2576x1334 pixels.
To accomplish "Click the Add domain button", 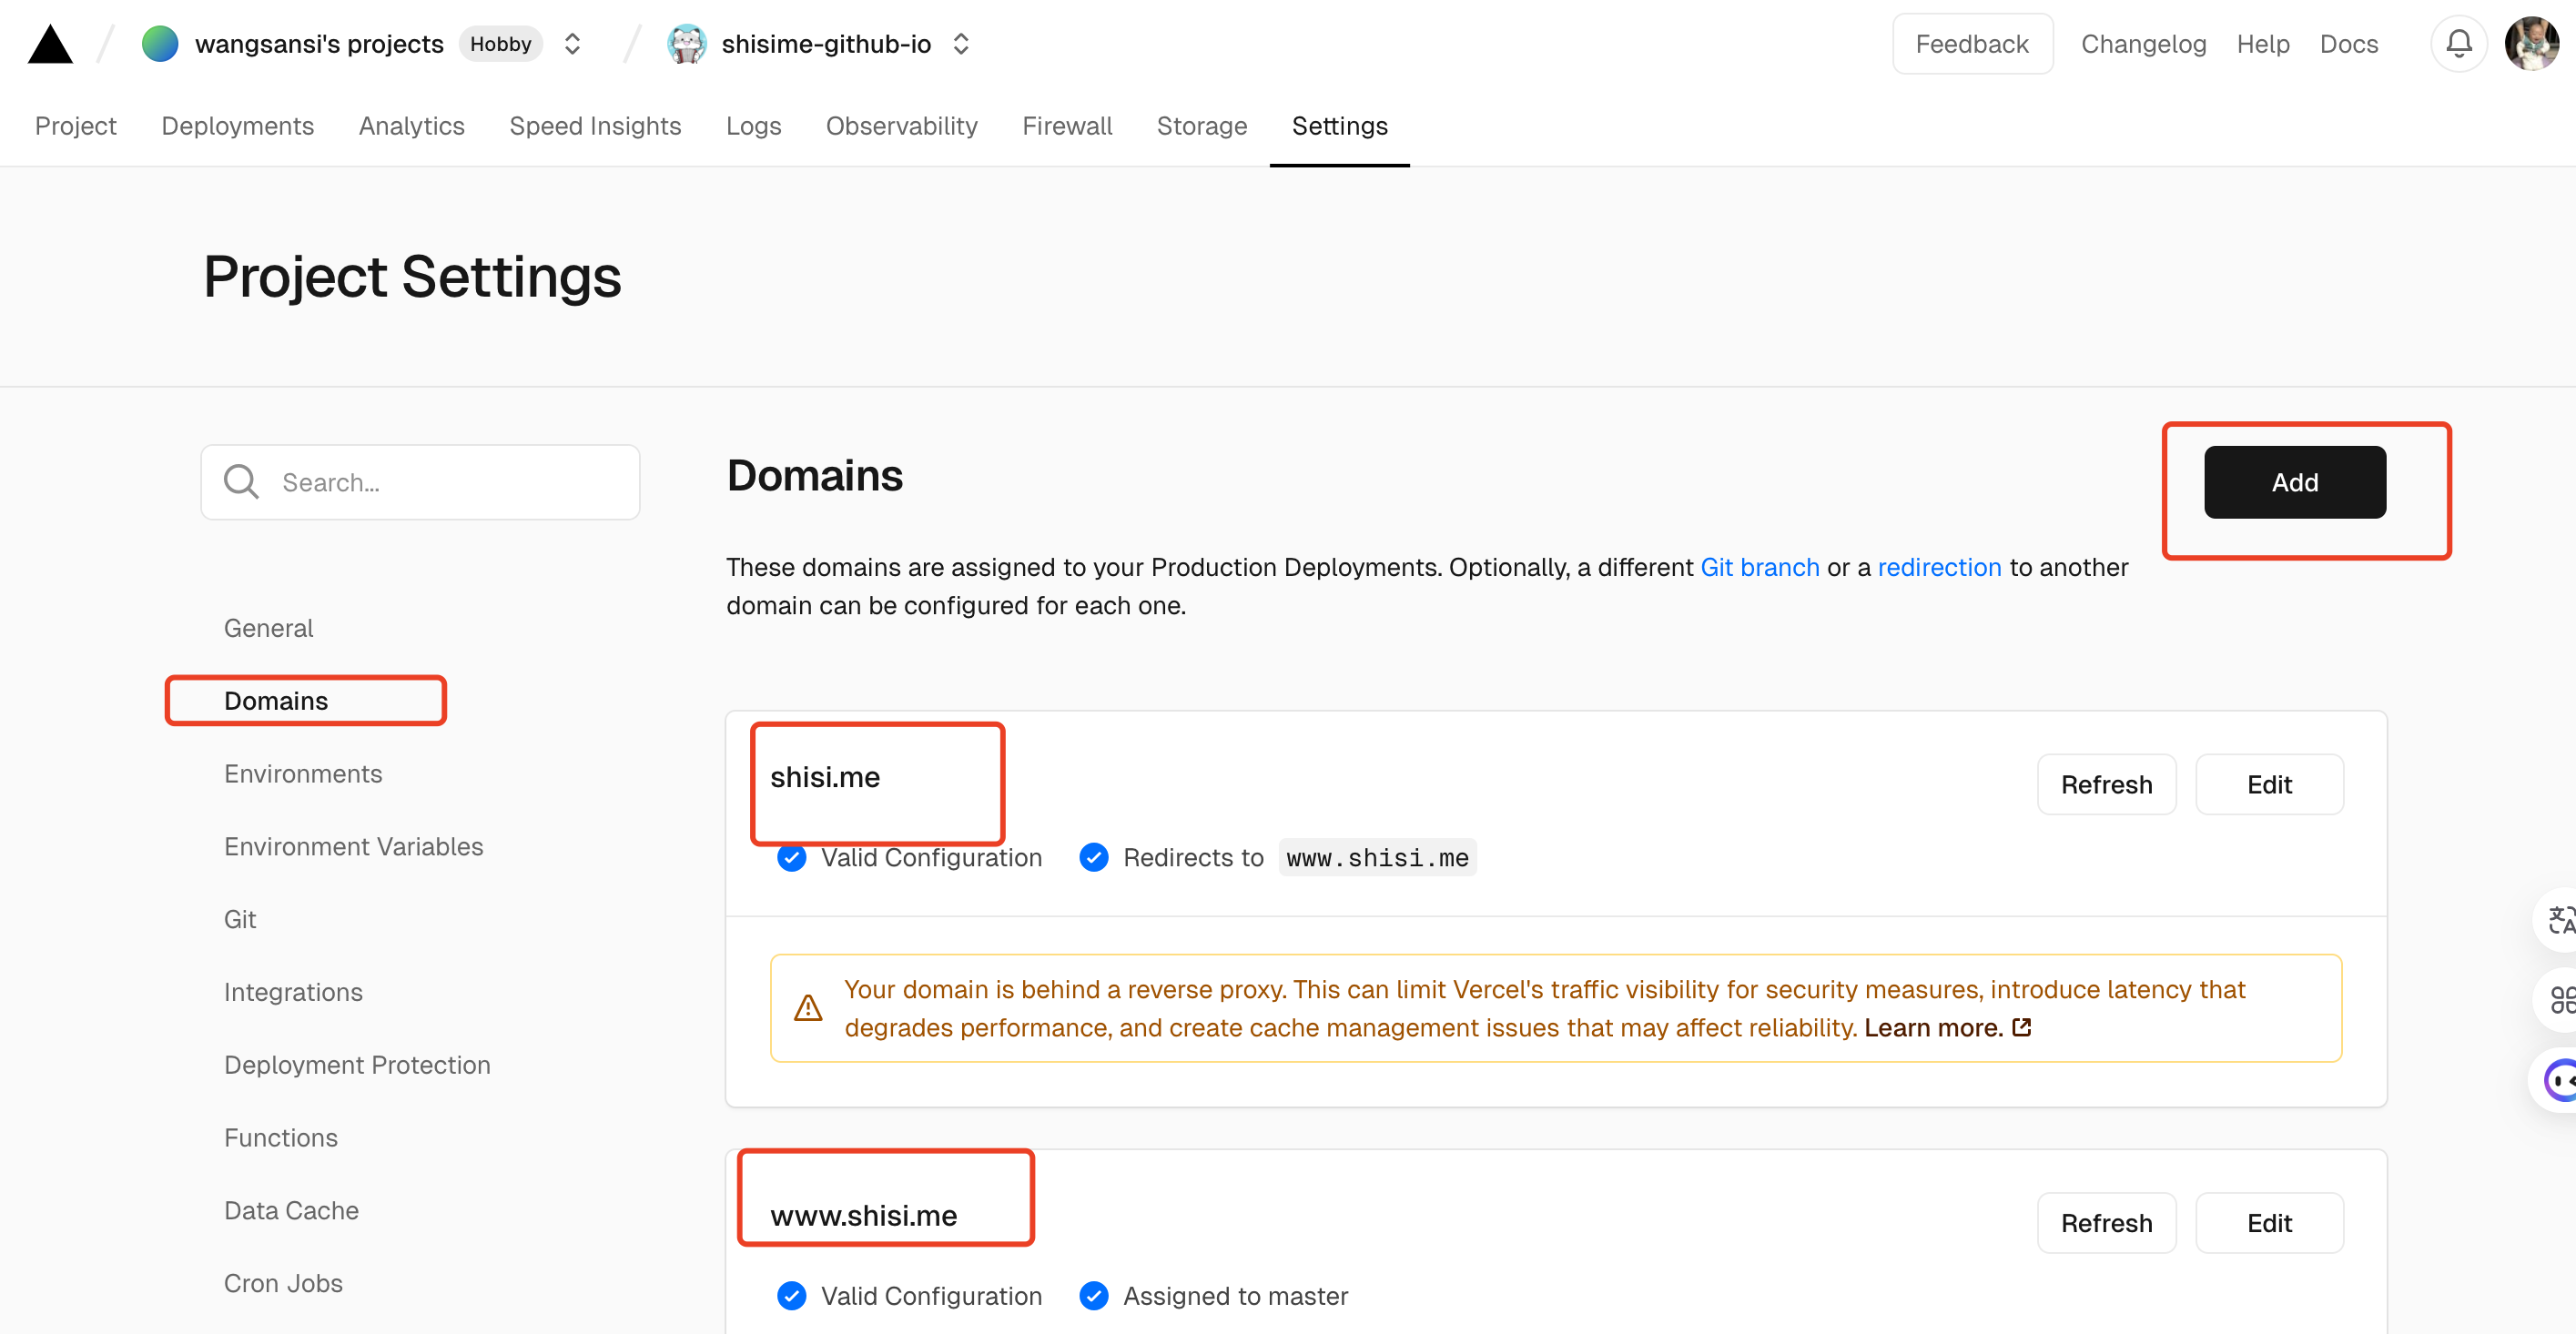I will 2294,482.
